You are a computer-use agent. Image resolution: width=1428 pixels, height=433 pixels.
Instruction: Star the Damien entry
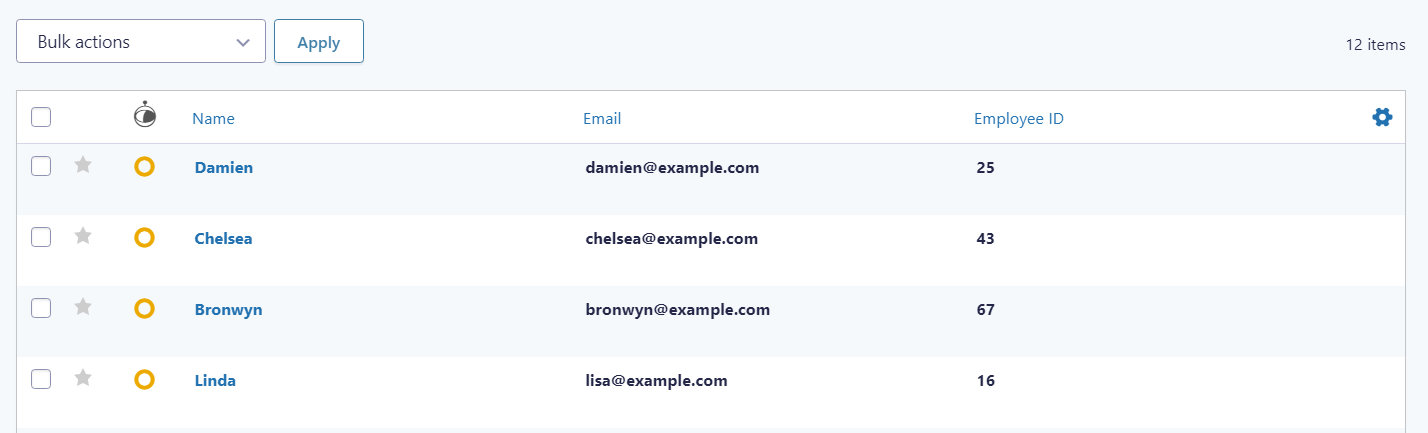click(x=83, y=165)
